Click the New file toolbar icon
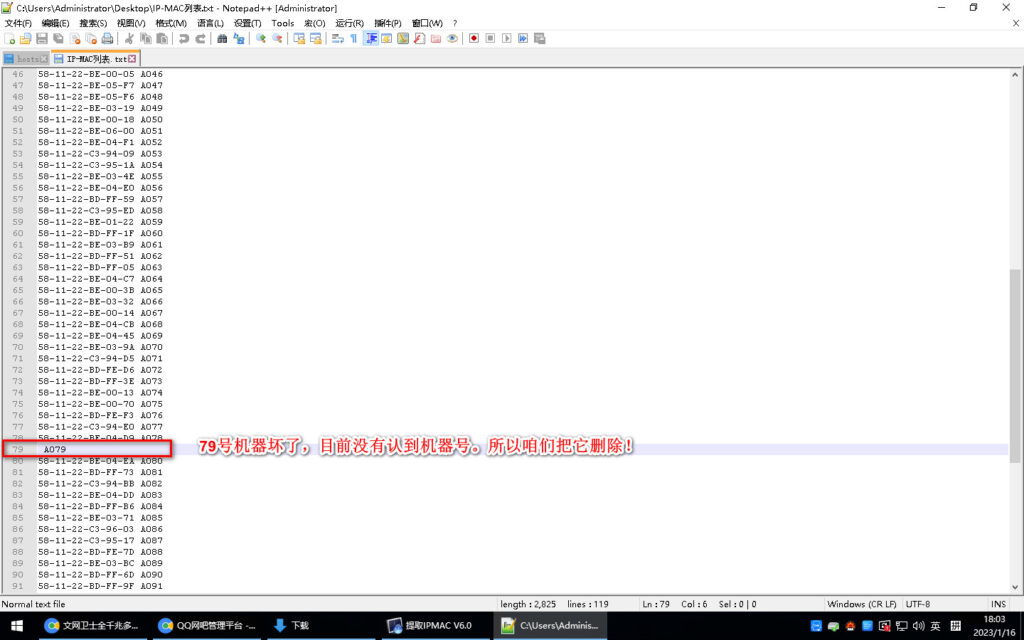This screenshot has width=1024, height=640. pos(10,39)
